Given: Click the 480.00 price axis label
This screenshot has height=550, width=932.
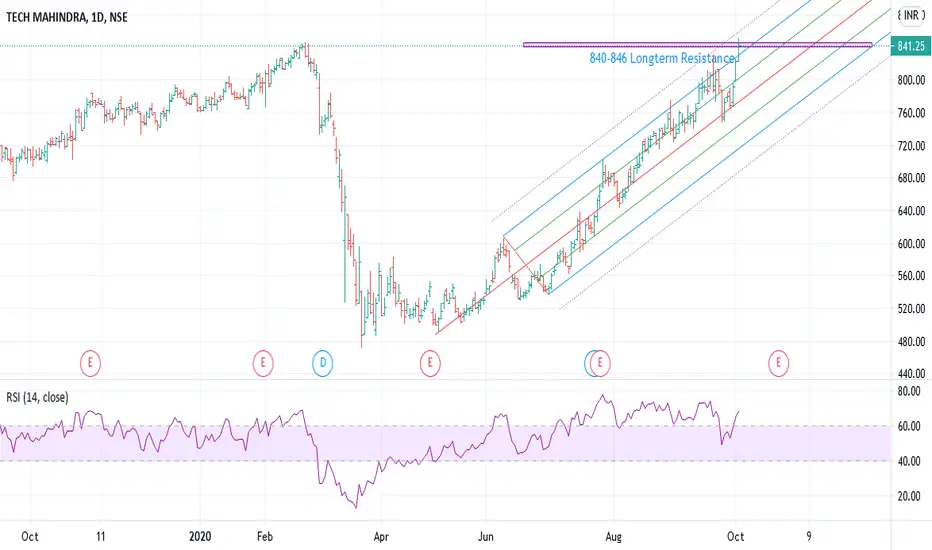Looking at the screenshot, I should click(x=911, y=341).
